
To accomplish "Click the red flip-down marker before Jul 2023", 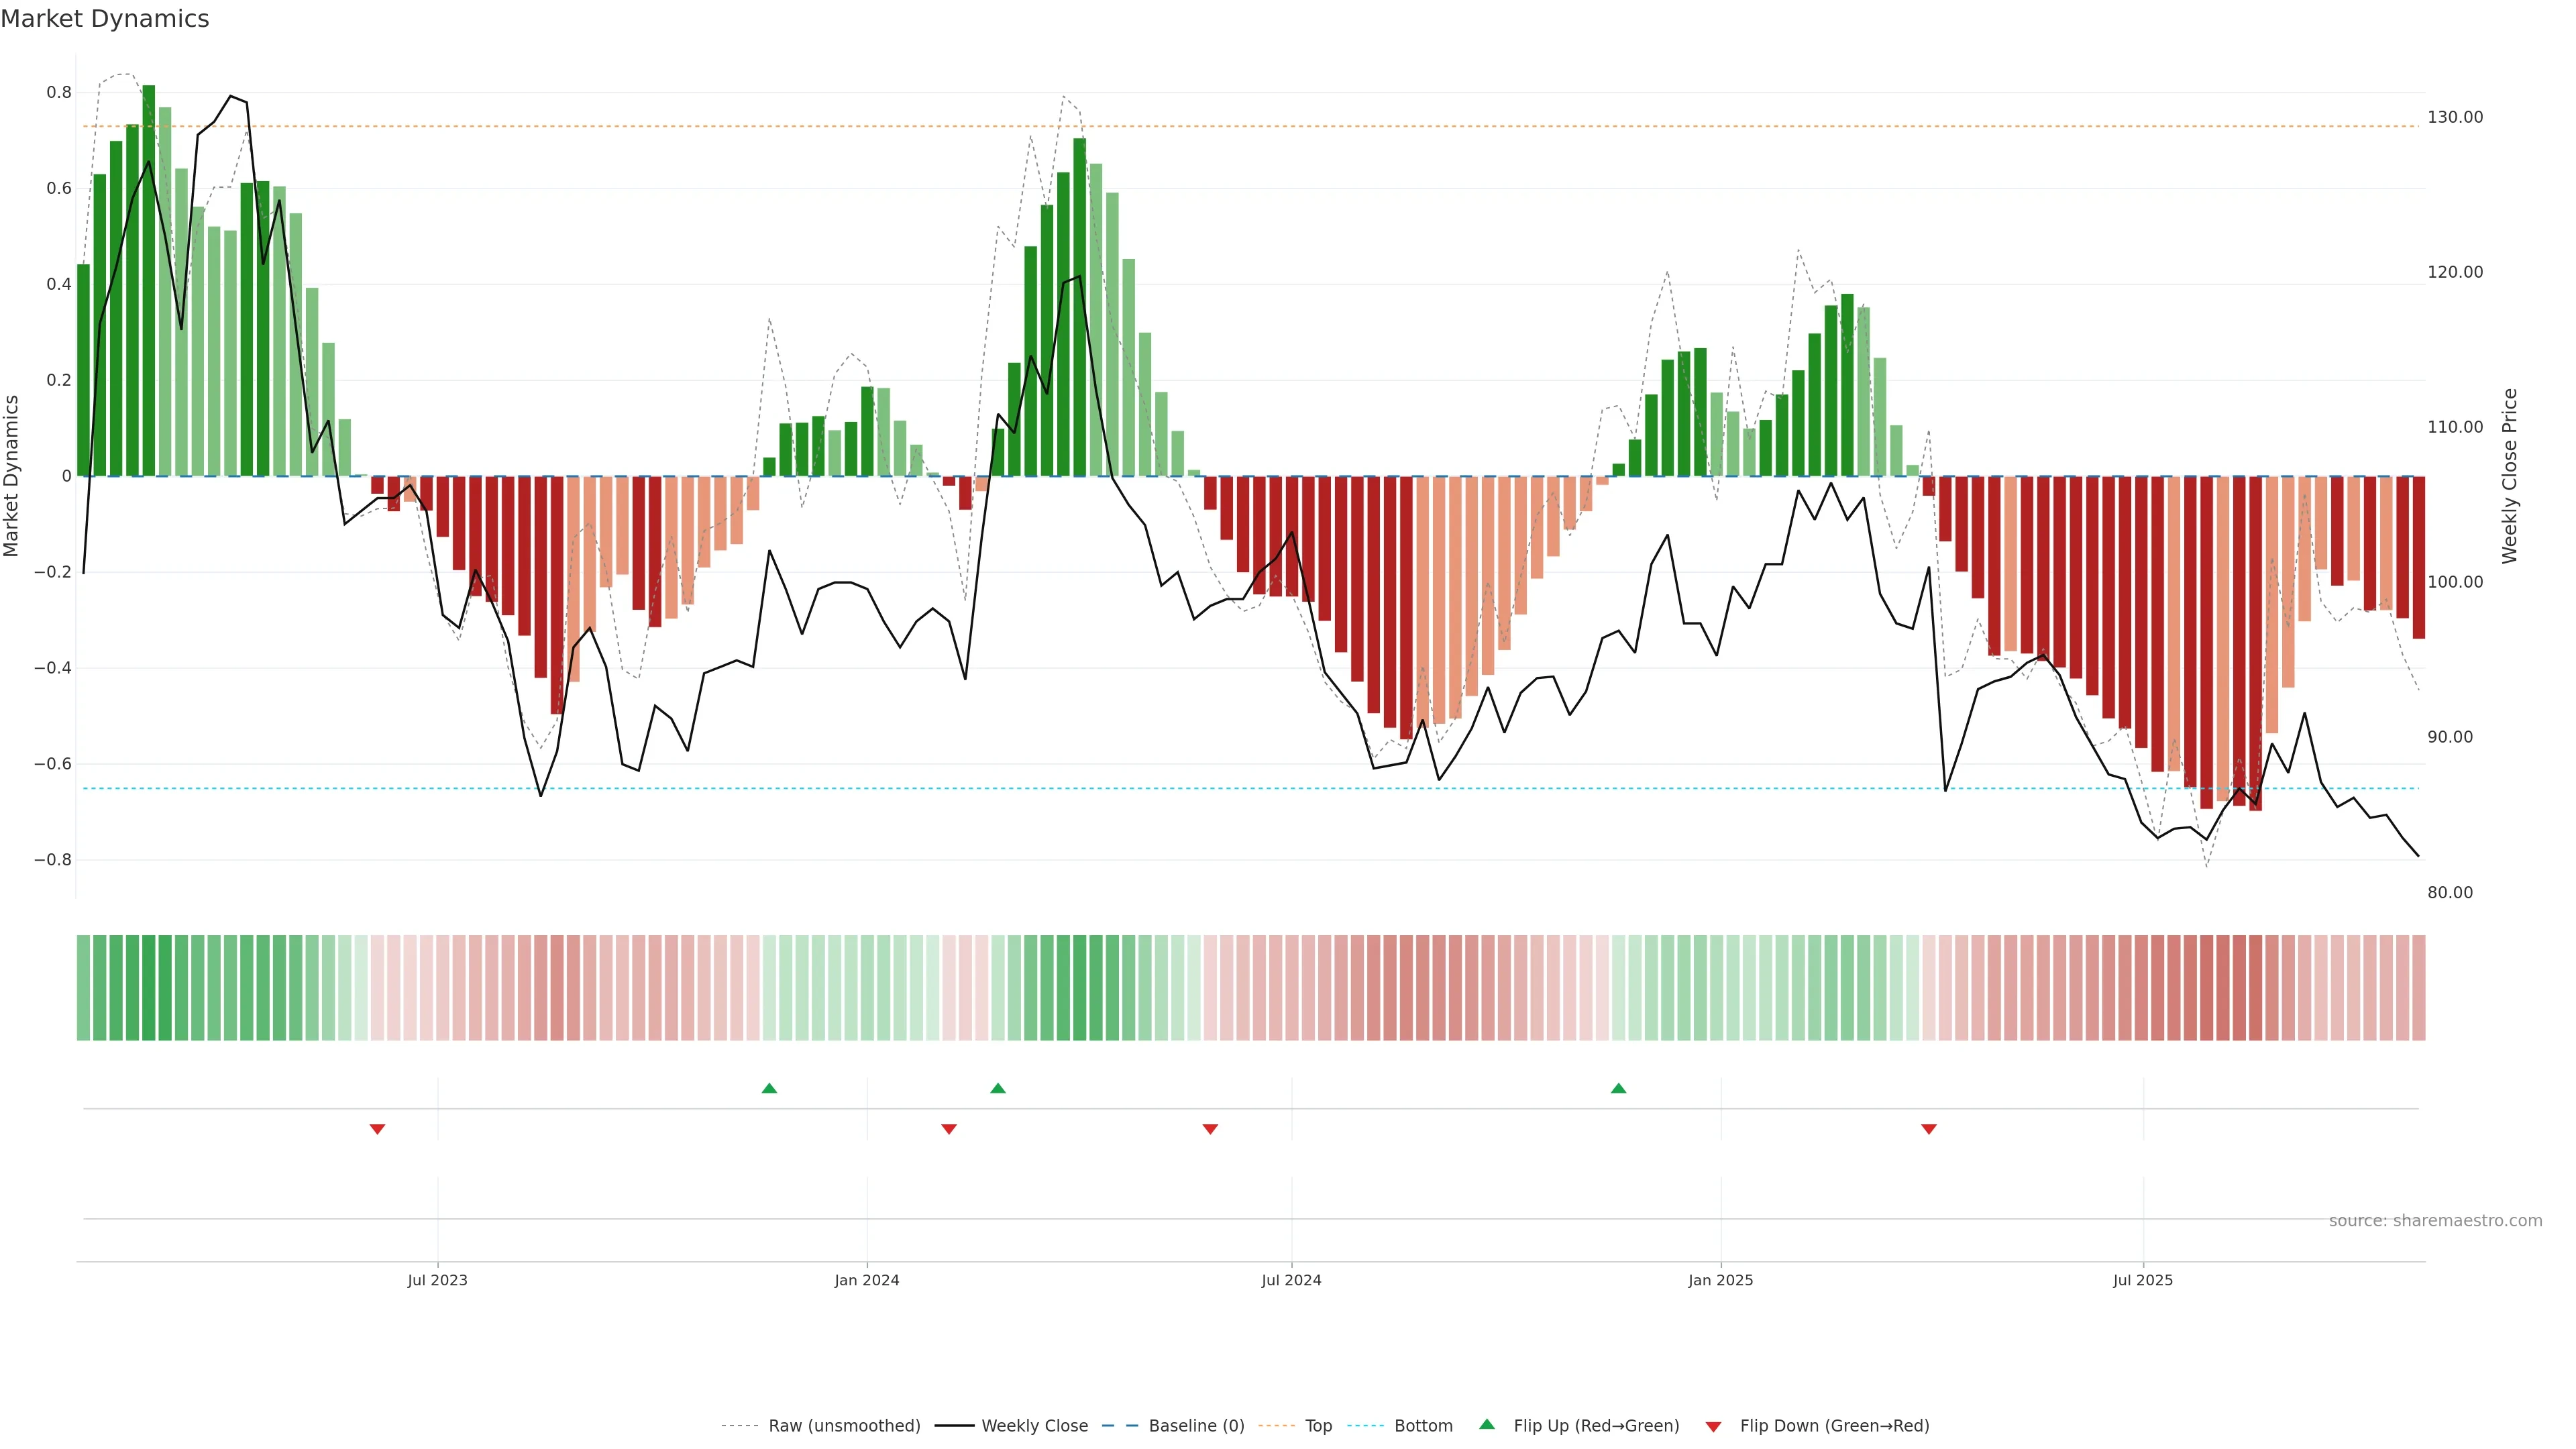I will click(377, 1129).
